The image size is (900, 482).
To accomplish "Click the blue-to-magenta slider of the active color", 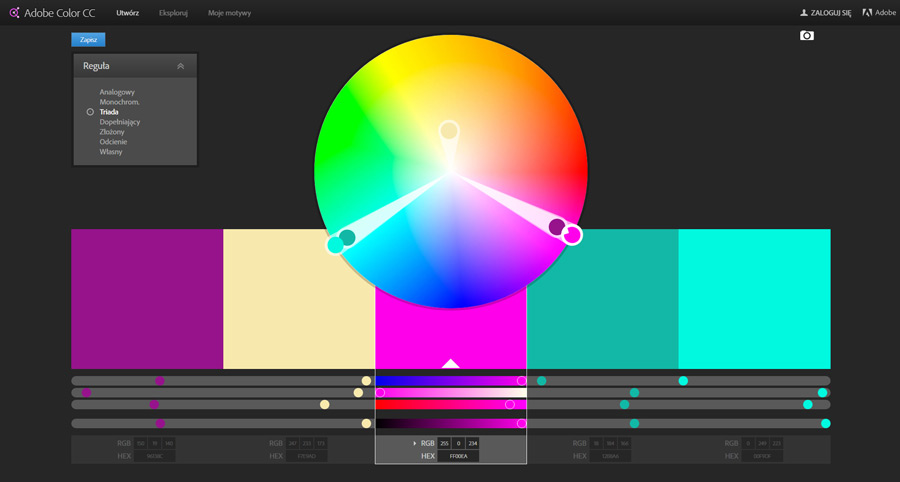I will [451, 380].
